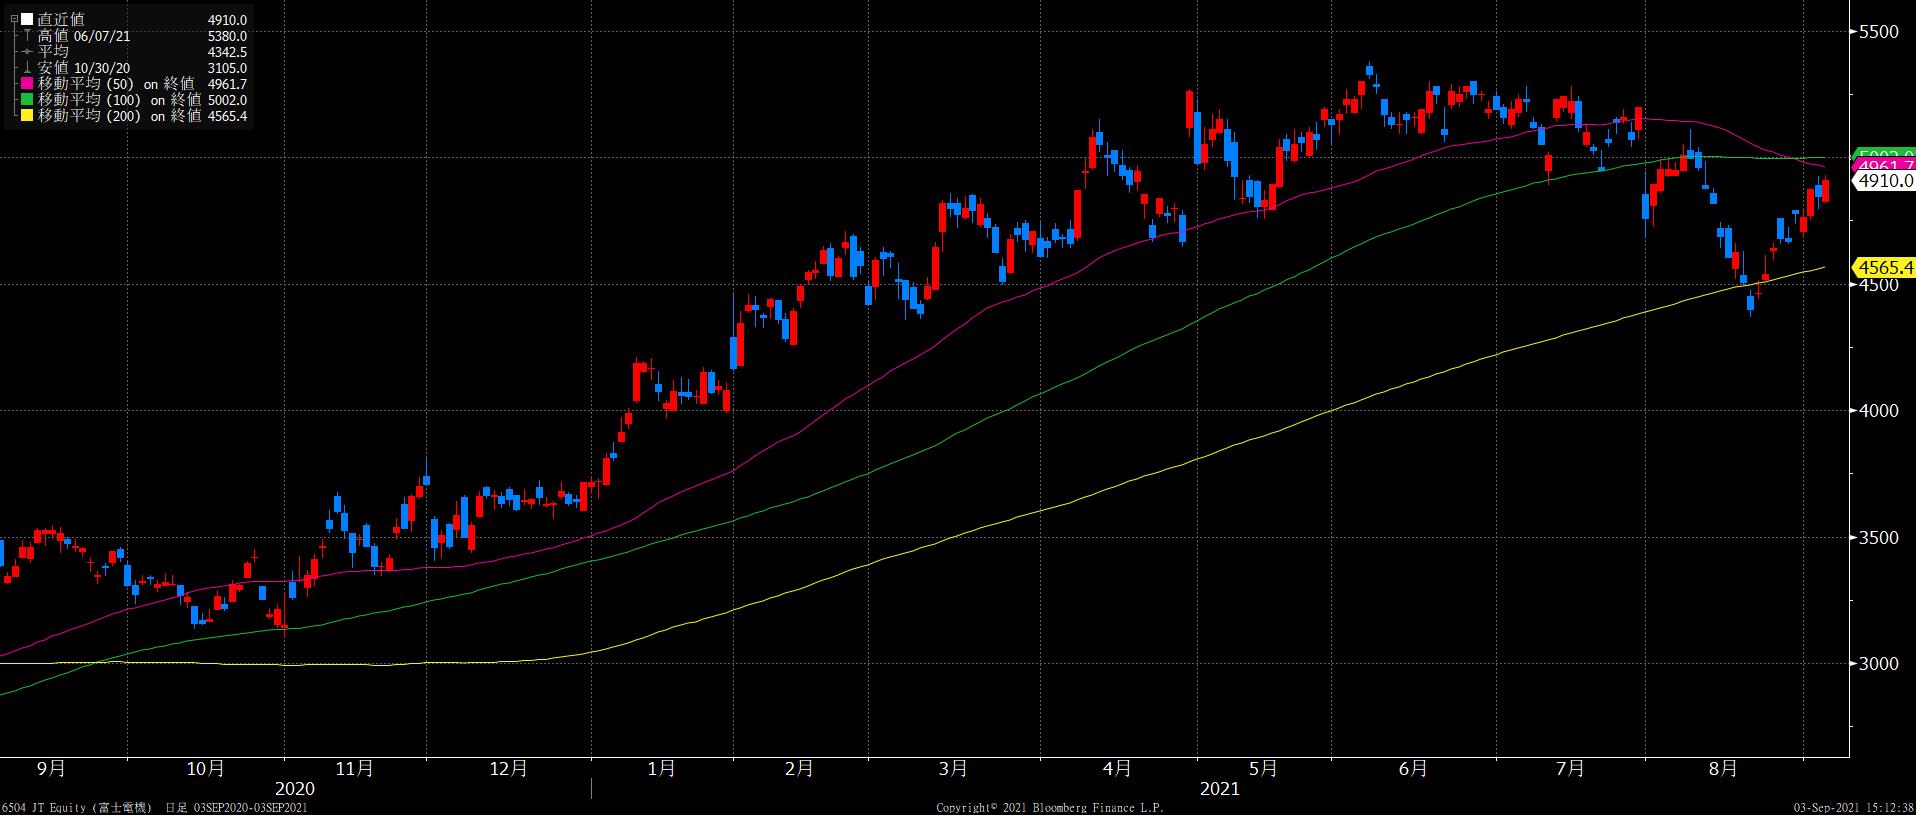This screenshot has width=1916, height=815.
Task: Click the 2021 year label on time axis
Action: (x=1219, y=789)
